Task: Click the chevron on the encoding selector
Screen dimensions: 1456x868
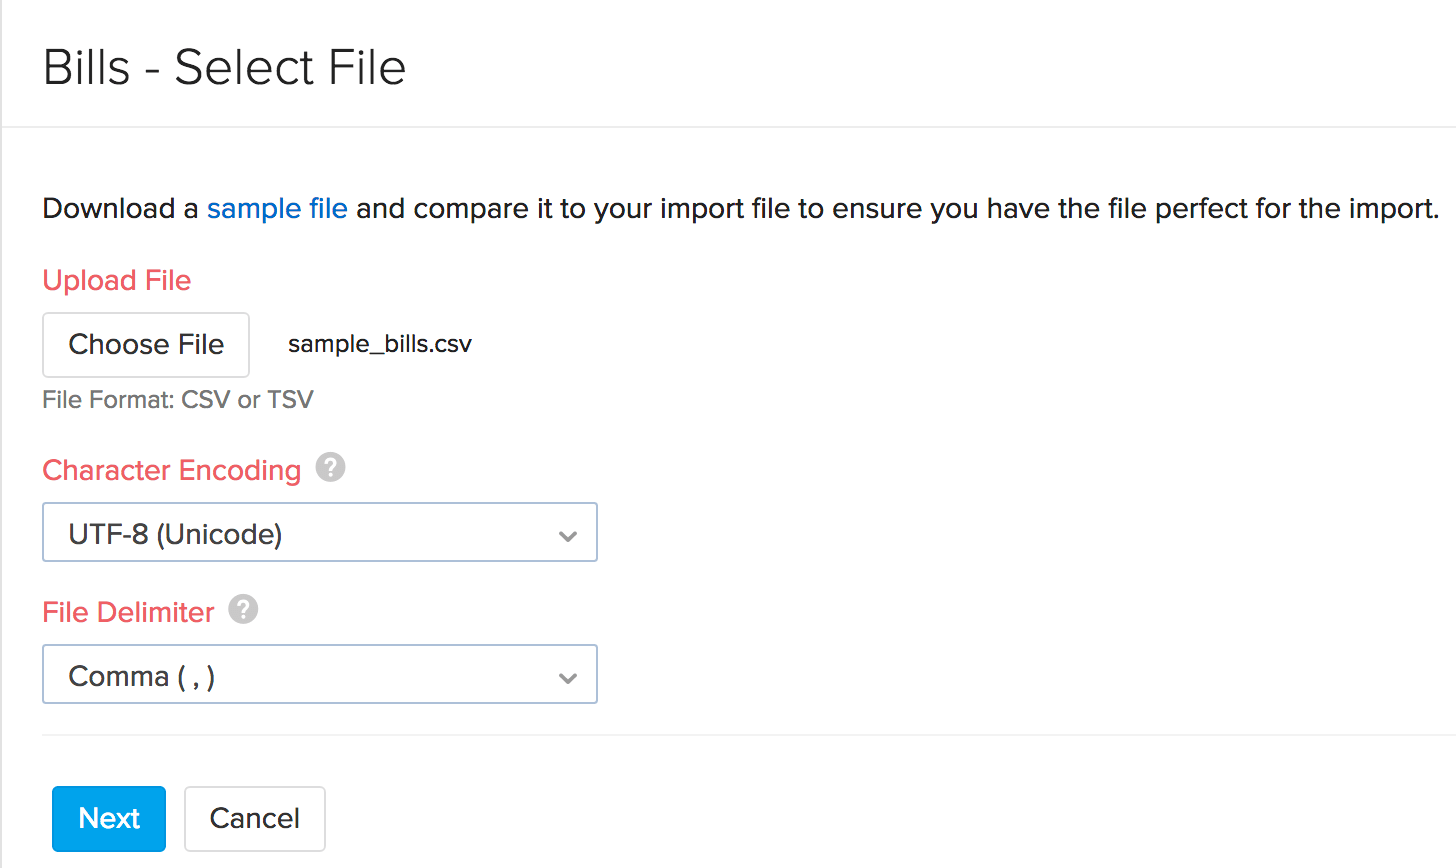Action: 568,536
